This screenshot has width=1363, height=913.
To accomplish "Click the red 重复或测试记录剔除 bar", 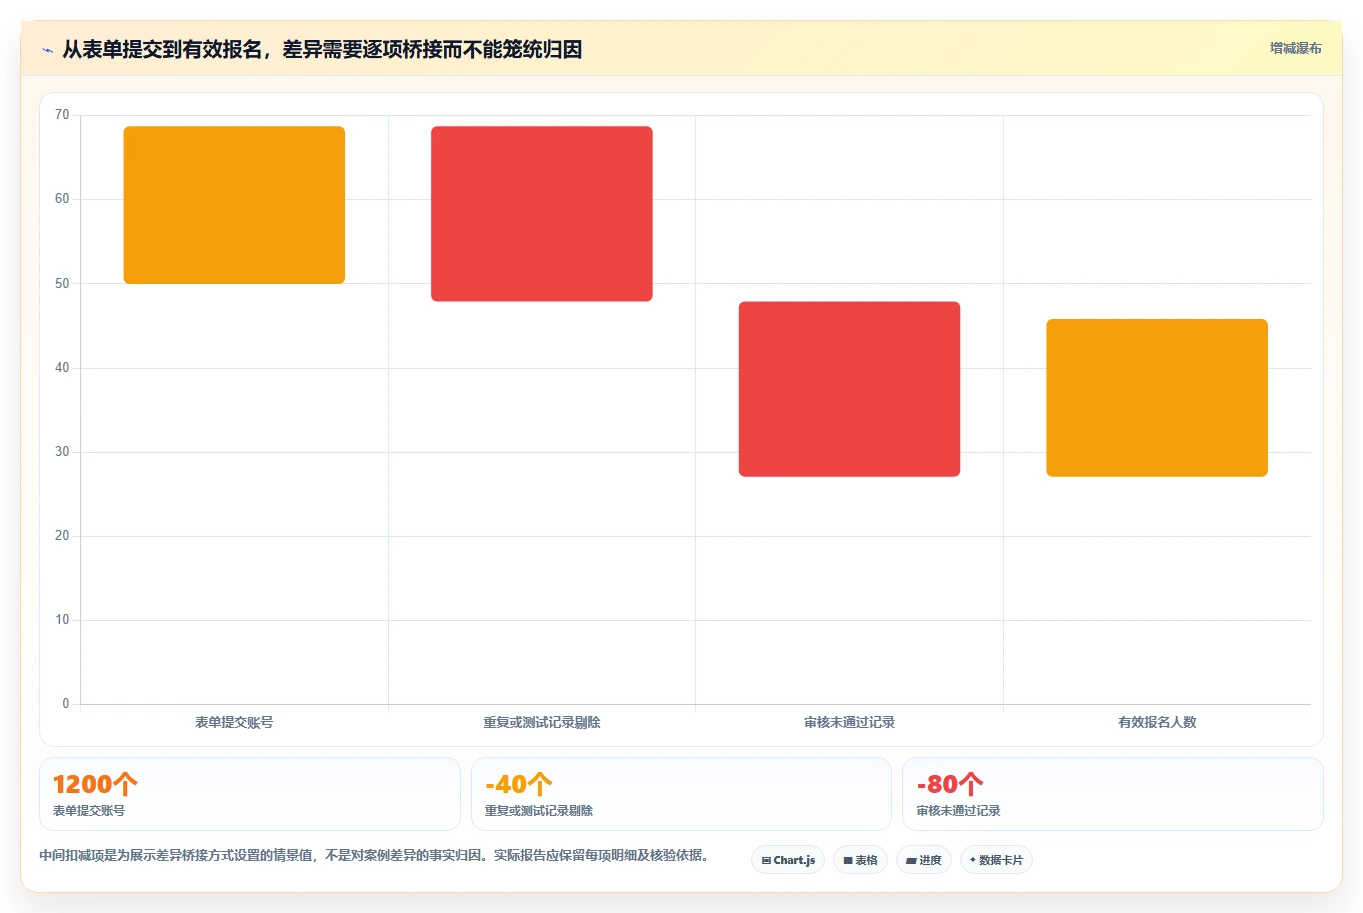I will point(542,214).
